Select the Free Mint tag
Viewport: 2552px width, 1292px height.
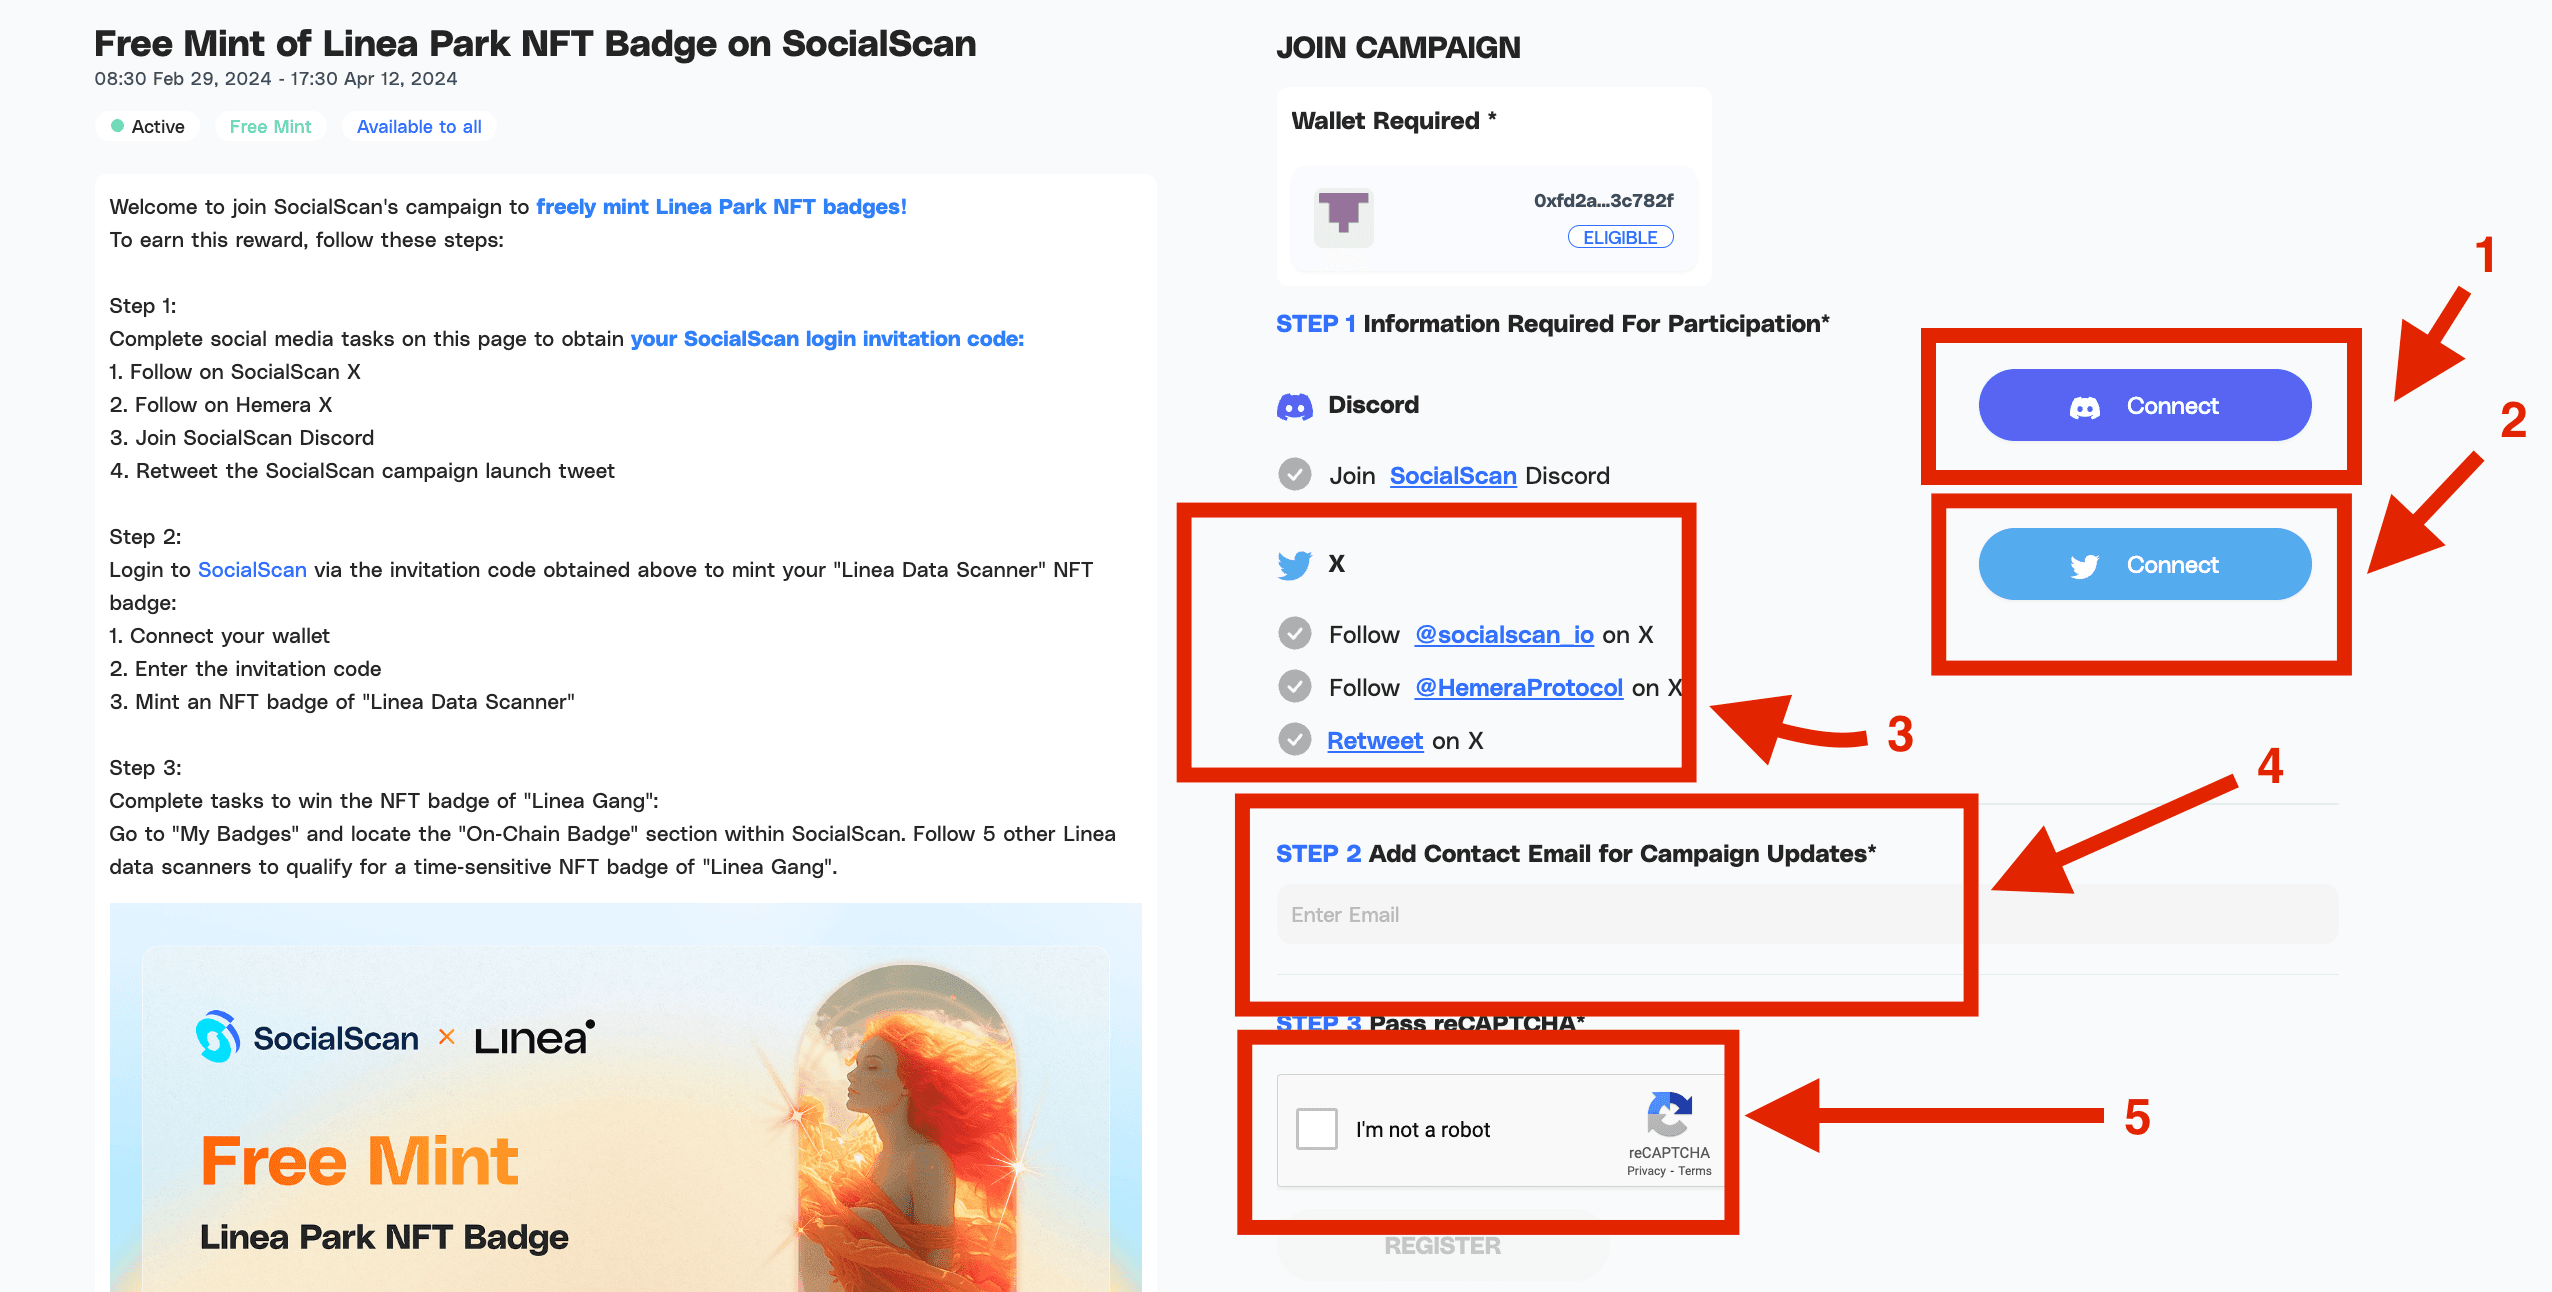[x=271, y=127]
